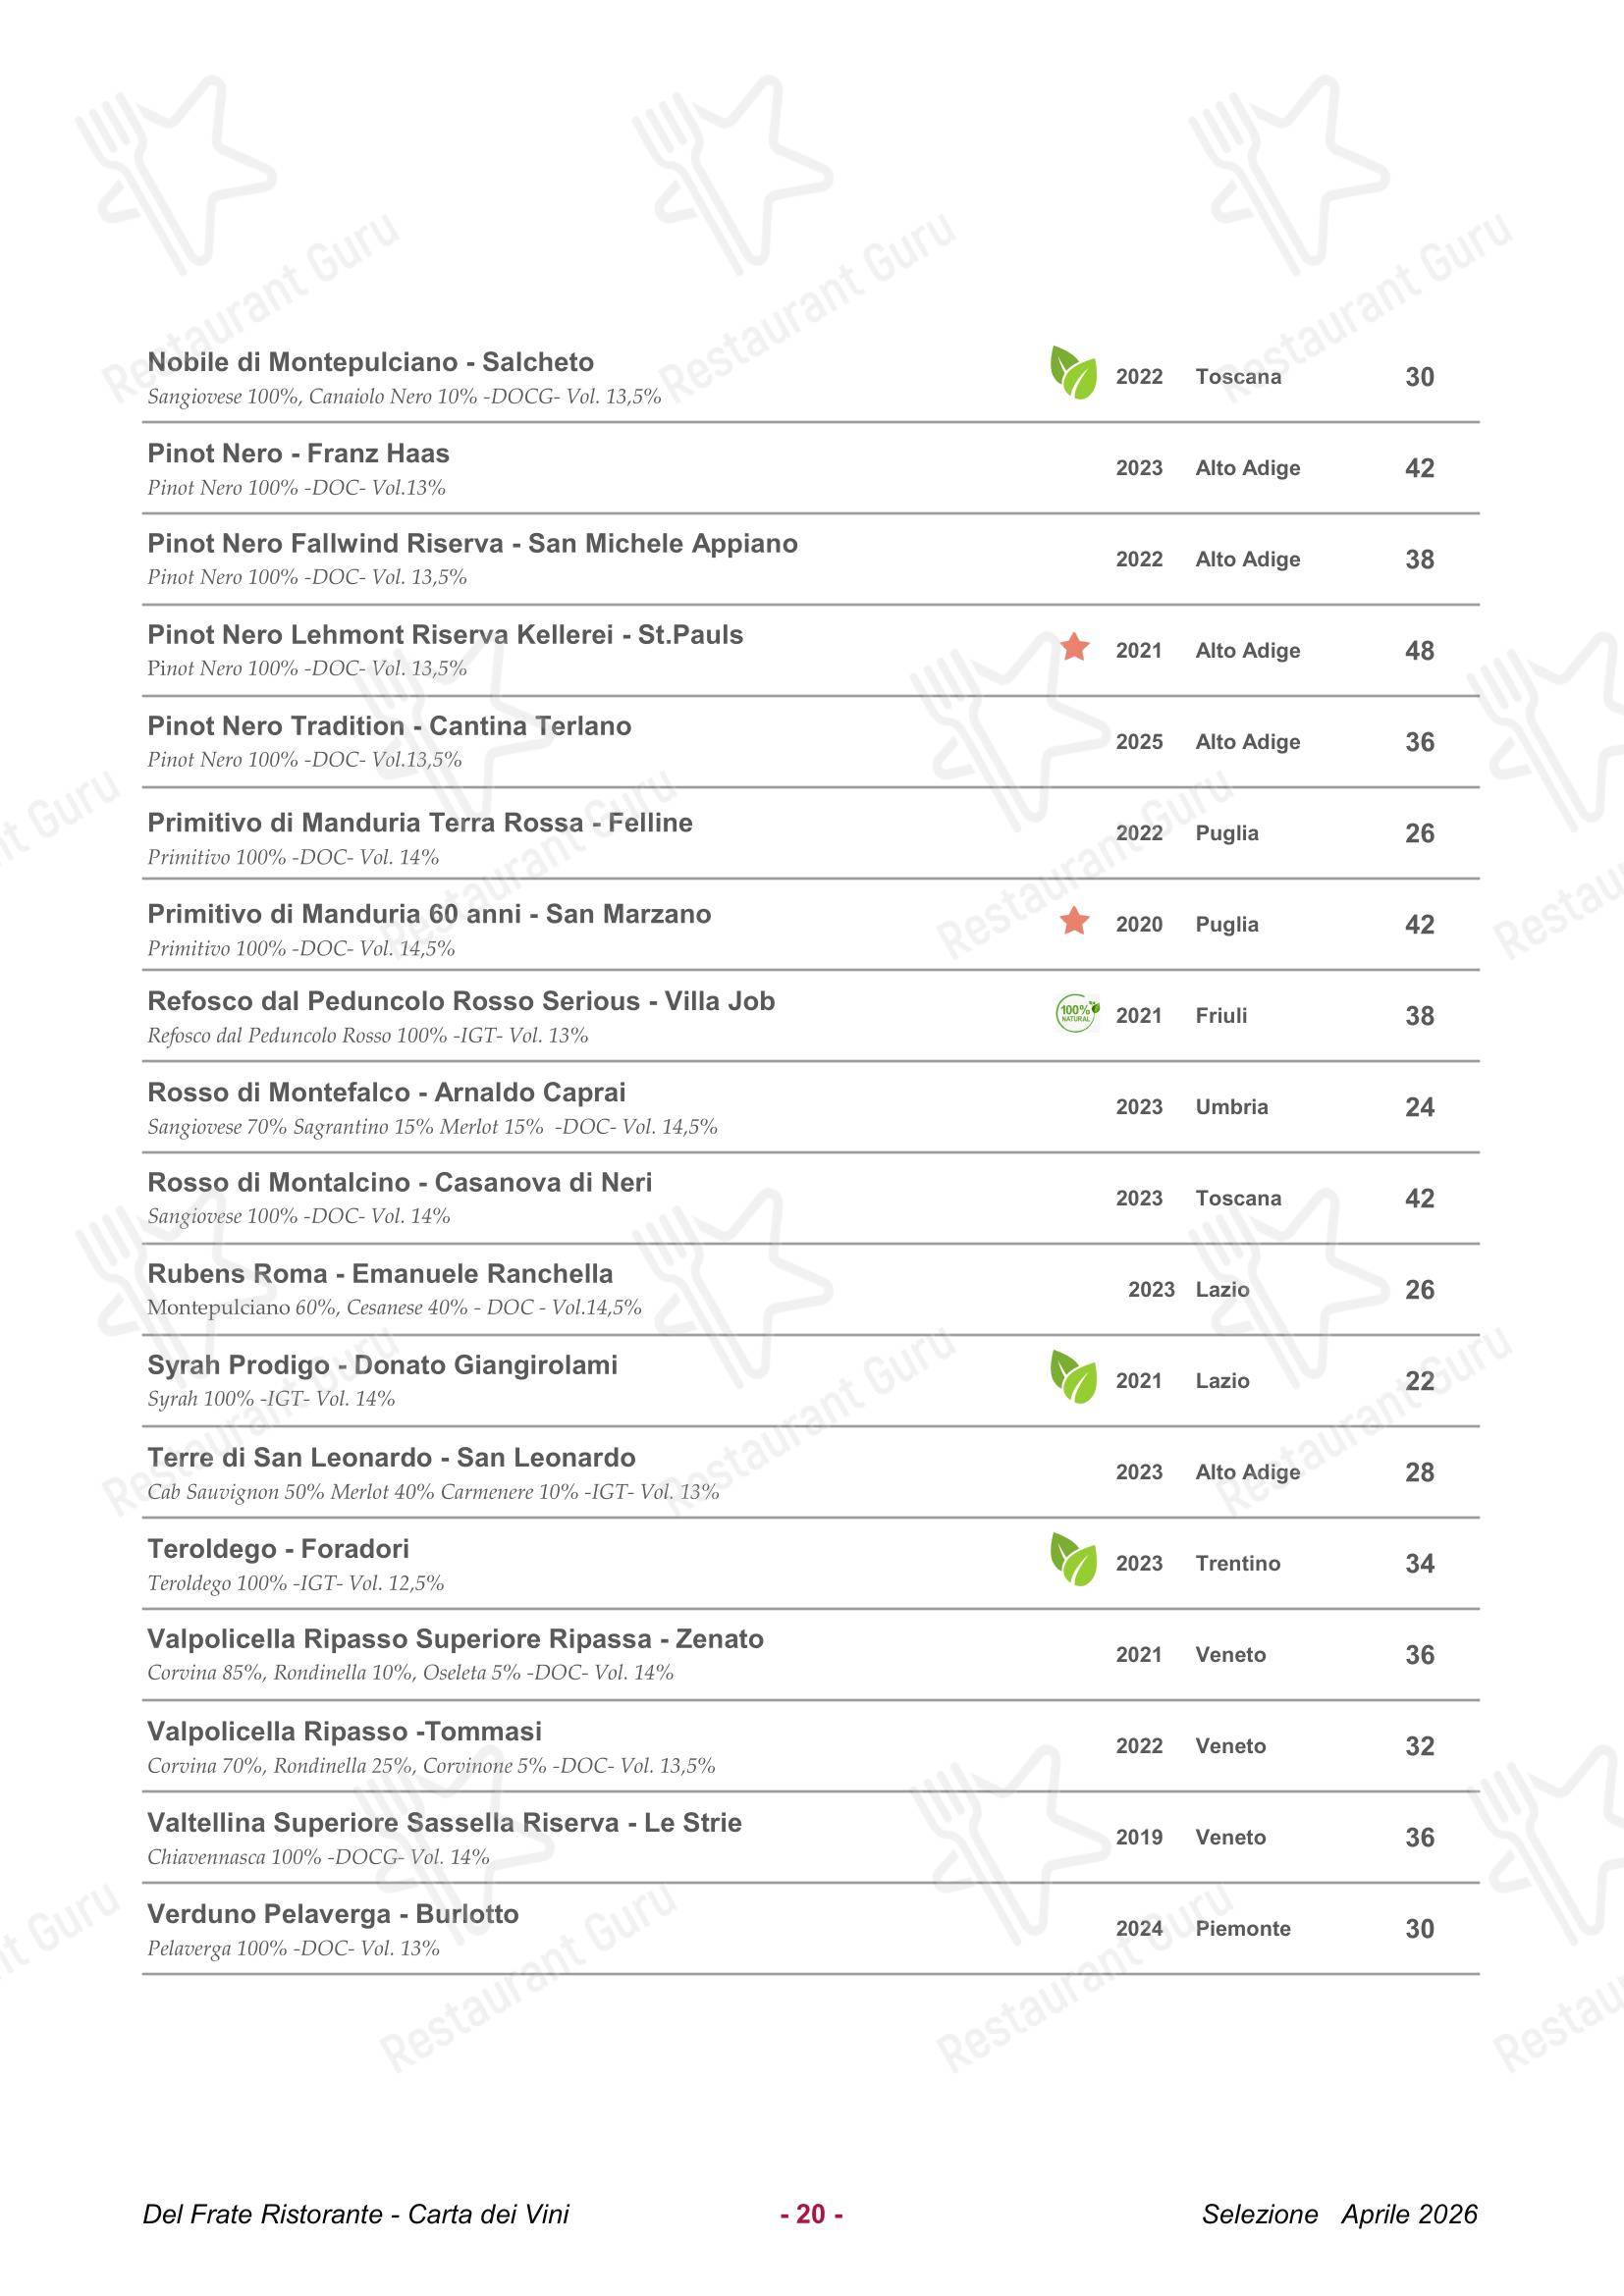1624x2296 pixels.
Task: Click the green leaf icon beside Teroldego Foradori
Action: coord(1073,1560)
